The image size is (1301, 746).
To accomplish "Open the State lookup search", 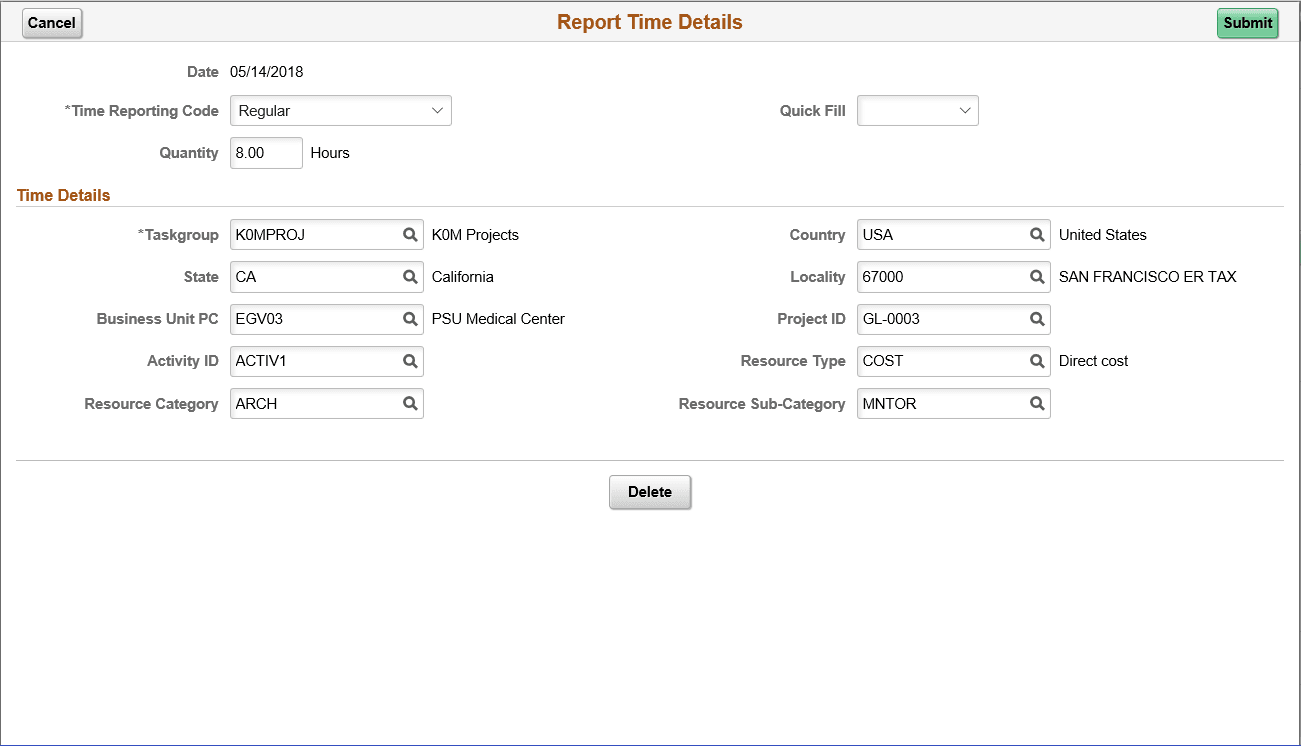I will click(410, 277).
